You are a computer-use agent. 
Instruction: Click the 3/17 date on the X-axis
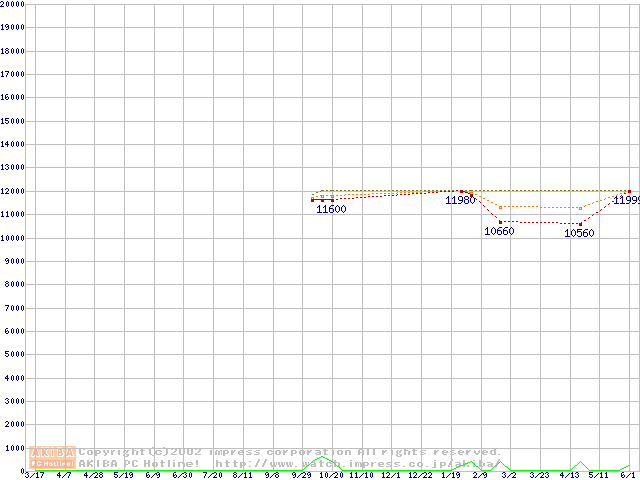(x=34, y=475)
